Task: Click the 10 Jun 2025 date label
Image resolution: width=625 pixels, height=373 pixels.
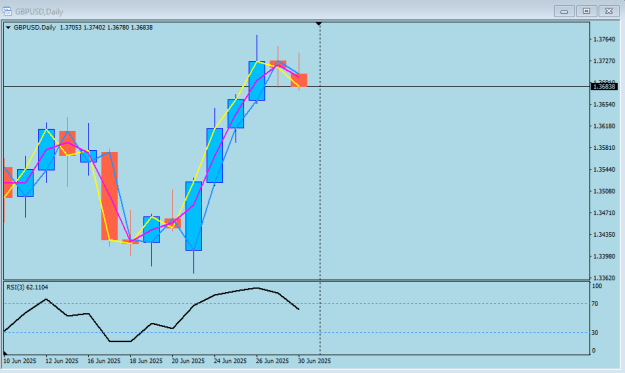Action: (x=20, y=361)
